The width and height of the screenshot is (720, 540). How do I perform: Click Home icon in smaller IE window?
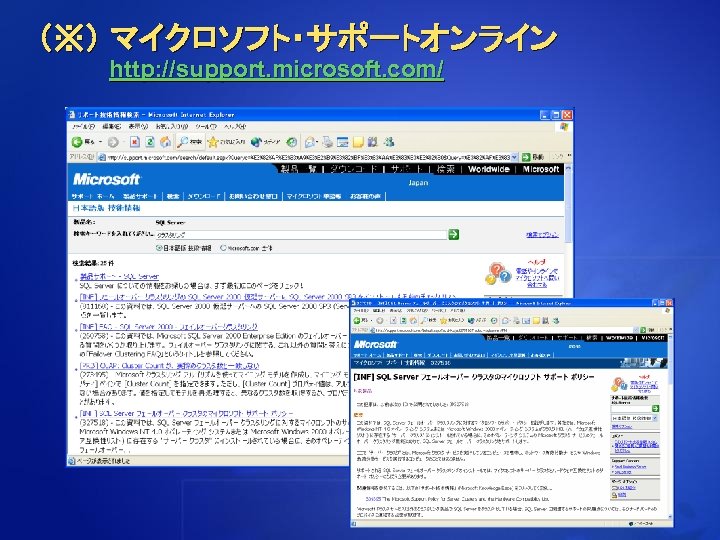413,321
